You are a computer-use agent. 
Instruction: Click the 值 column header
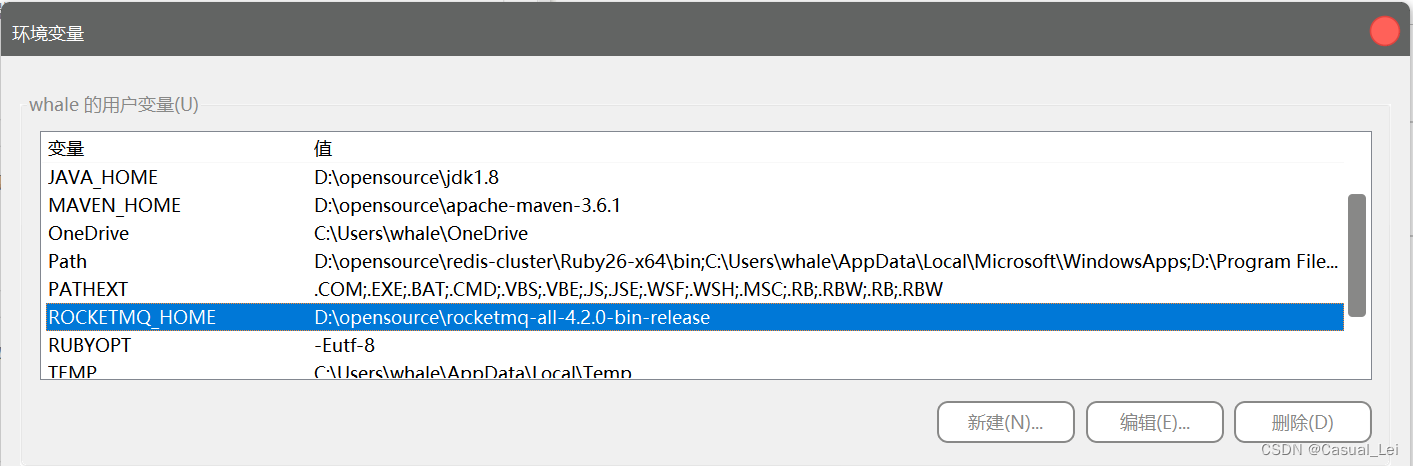(x=322, y=149)
